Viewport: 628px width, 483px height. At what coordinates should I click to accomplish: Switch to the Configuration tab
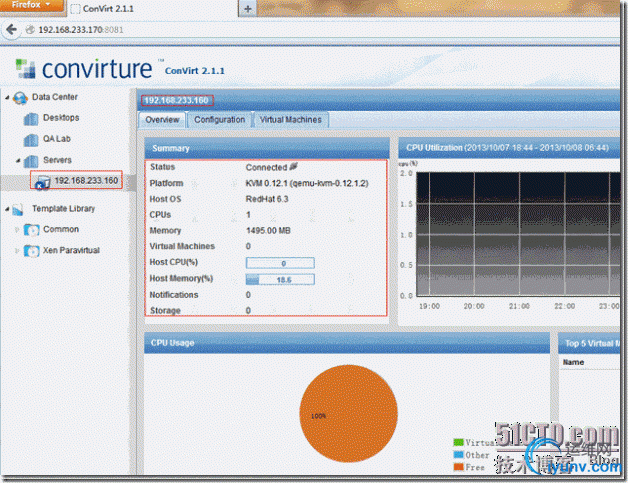[x=219, y=120]
